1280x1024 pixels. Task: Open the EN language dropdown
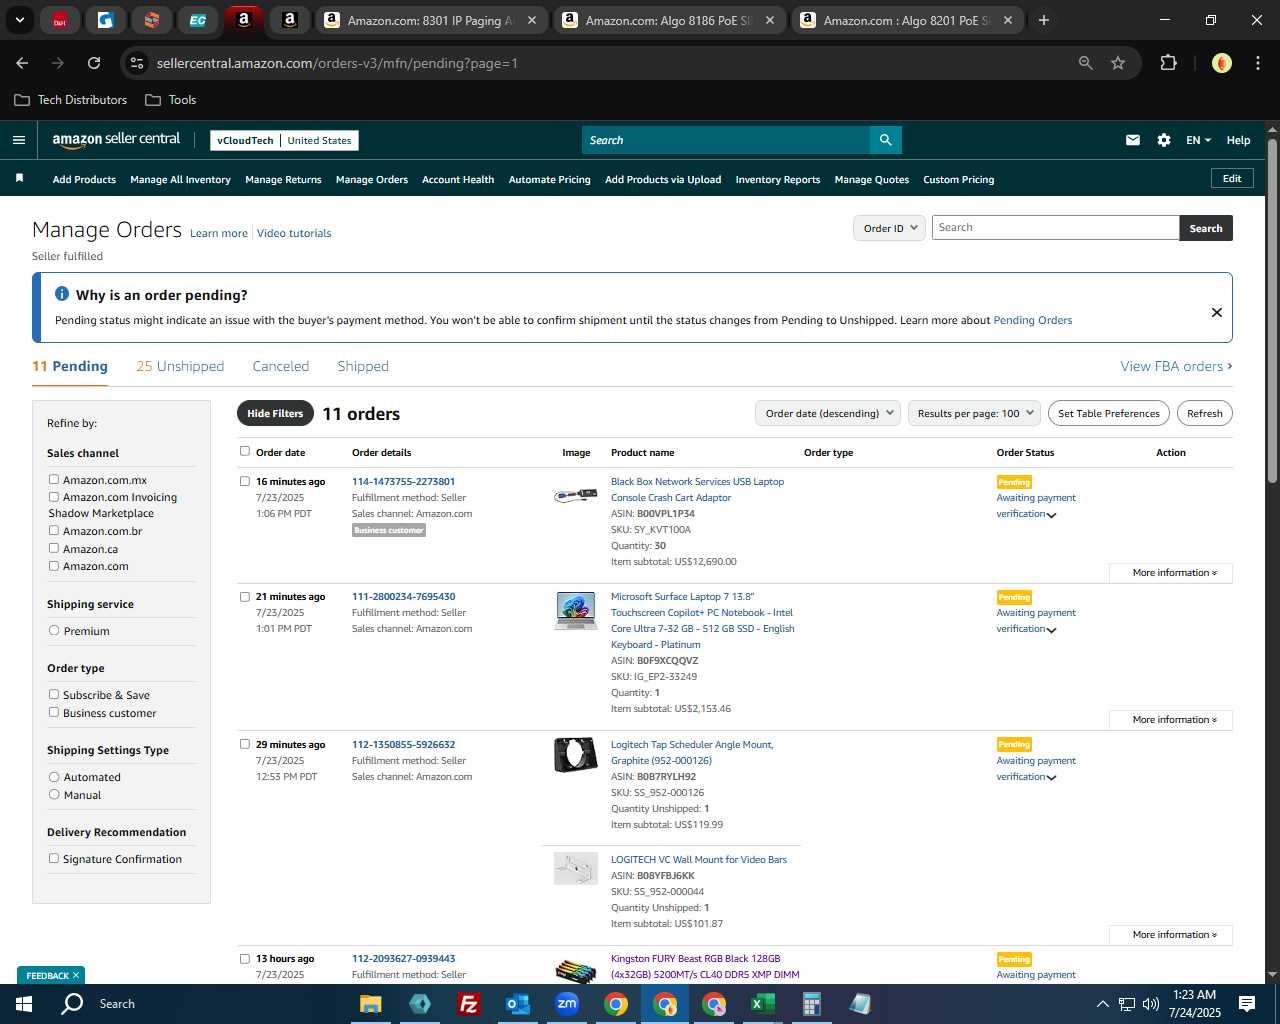click(x=1198, y=140)
